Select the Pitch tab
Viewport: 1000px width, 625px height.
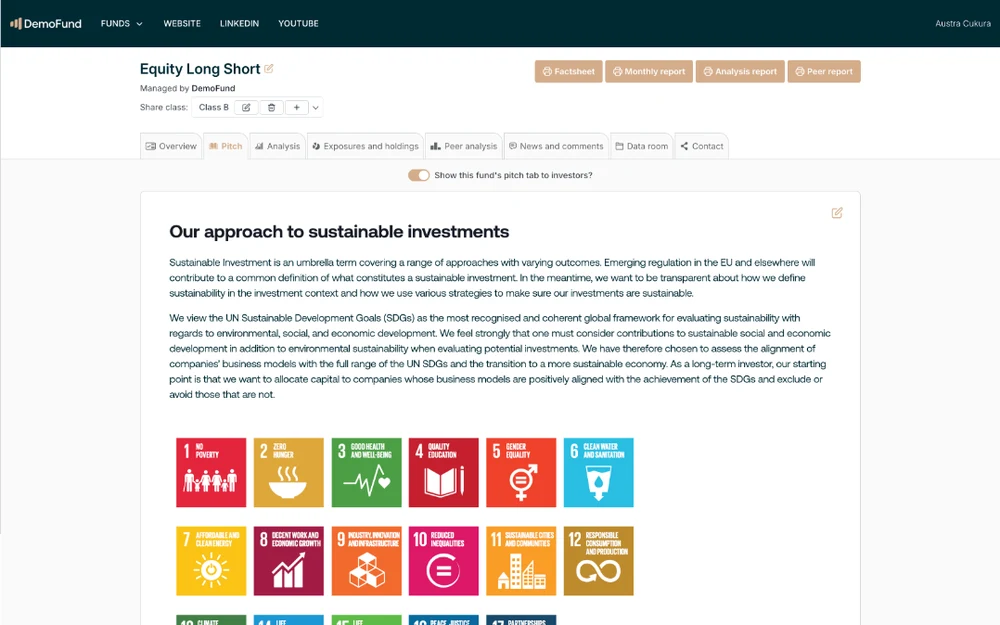click(x=226, y=146)
